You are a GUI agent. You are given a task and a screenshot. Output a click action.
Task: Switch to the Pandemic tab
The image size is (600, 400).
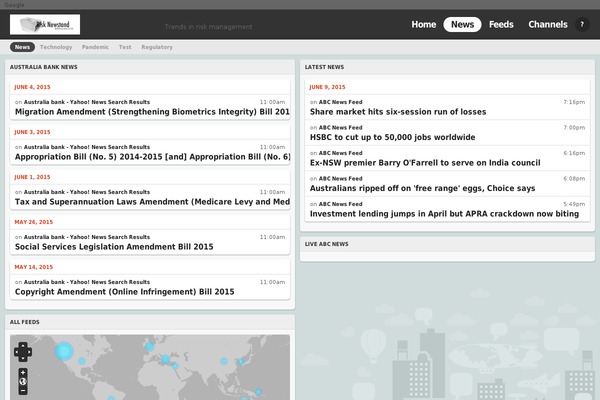[95, 47]
